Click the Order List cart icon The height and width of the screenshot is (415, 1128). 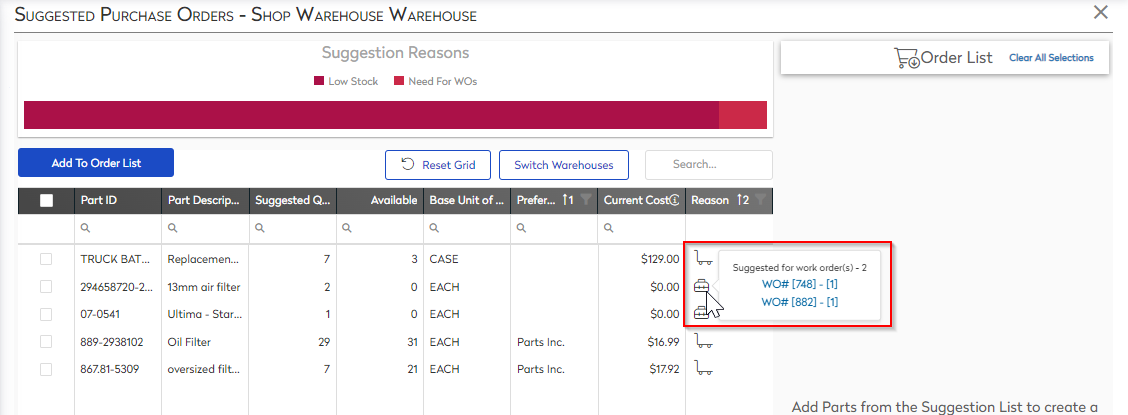906,58
